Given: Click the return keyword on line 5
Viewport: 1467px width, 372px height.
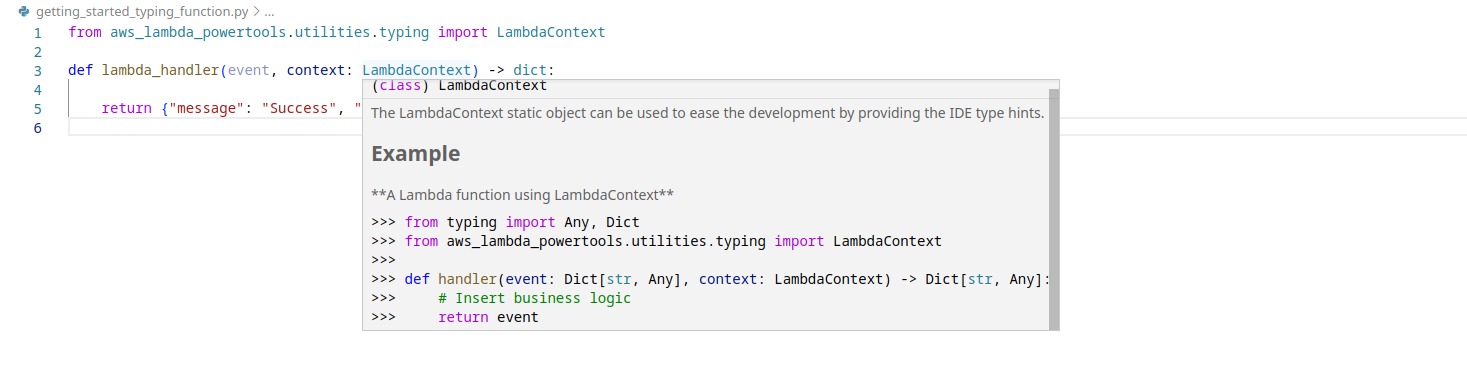Looking at the screenshot, I should [x=127, y=109].
